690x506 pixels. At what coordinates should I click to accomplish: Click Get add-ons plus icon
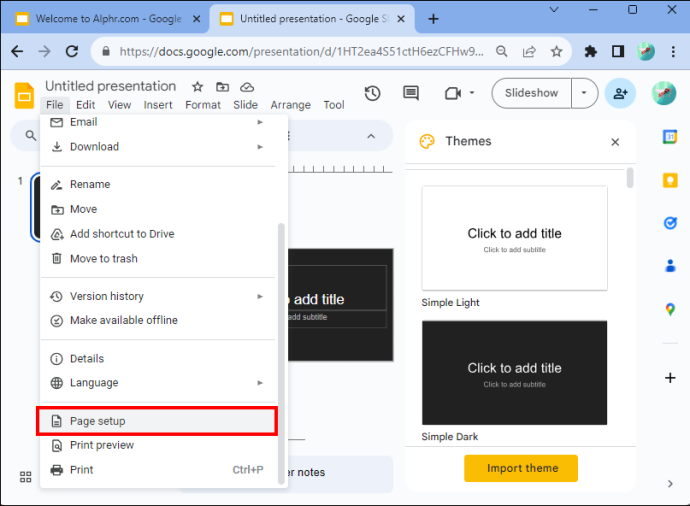[670, 378]
